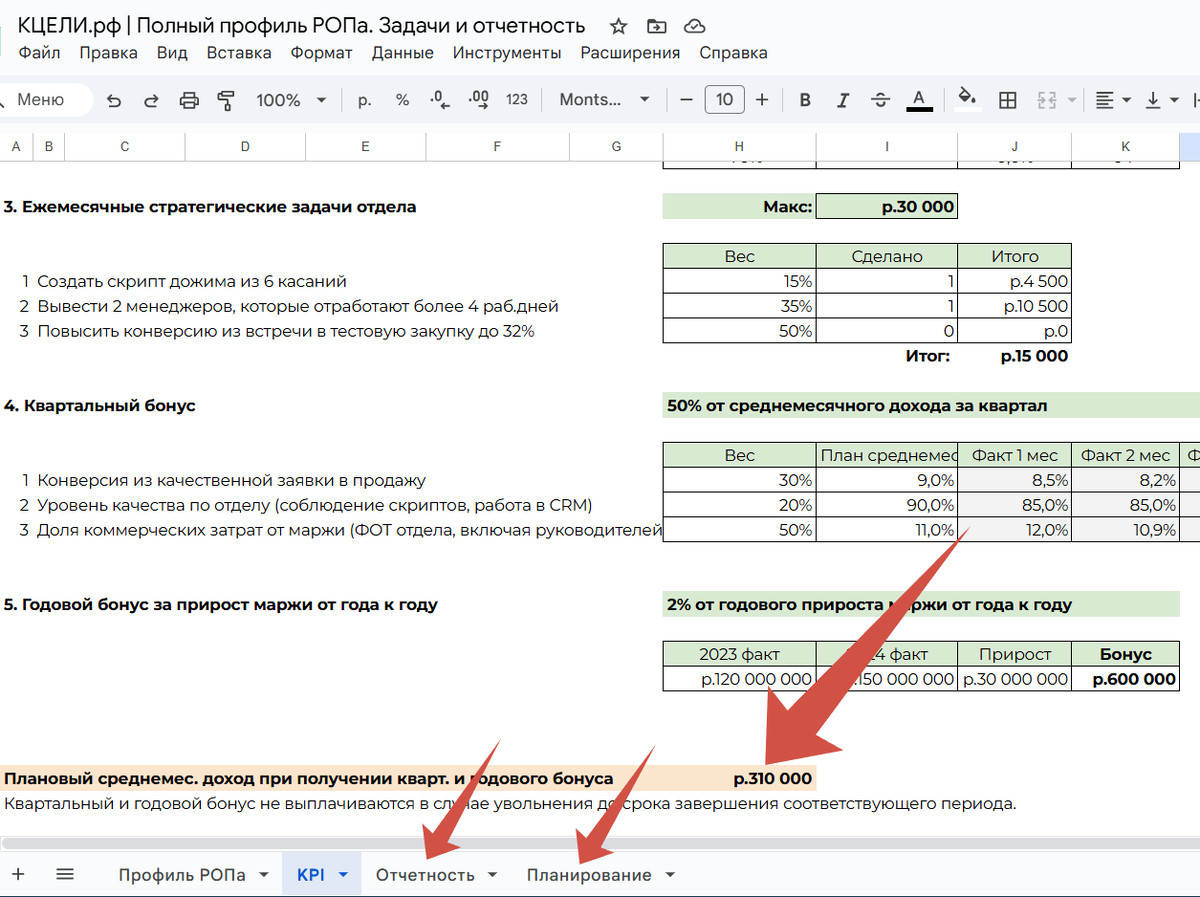Add a new sheet with plus button
Viewport: 1200px width, 897px height.
[18, 874]
